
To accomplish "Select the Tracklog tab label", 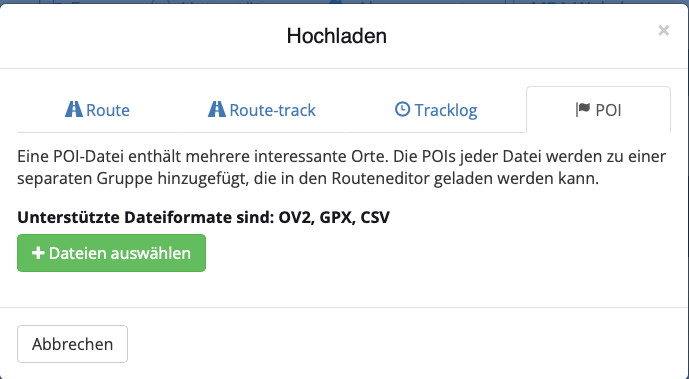I will [446, 110].
